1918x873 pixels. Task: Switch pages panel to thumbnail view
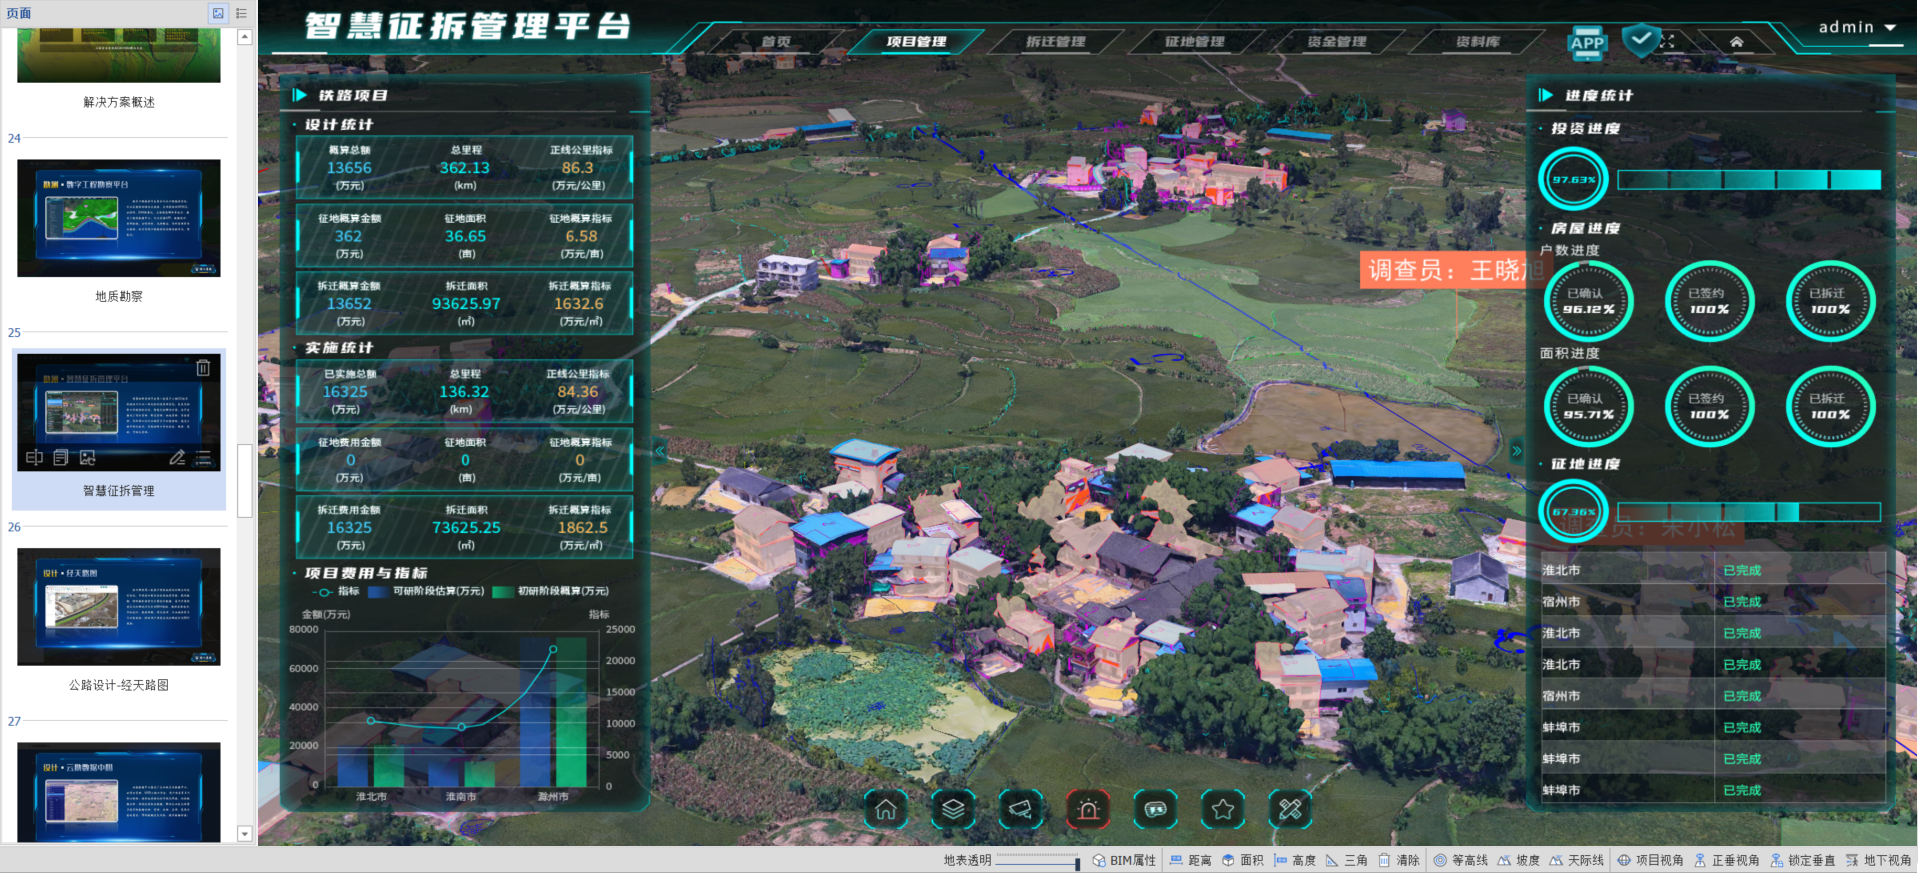point(218,13)
